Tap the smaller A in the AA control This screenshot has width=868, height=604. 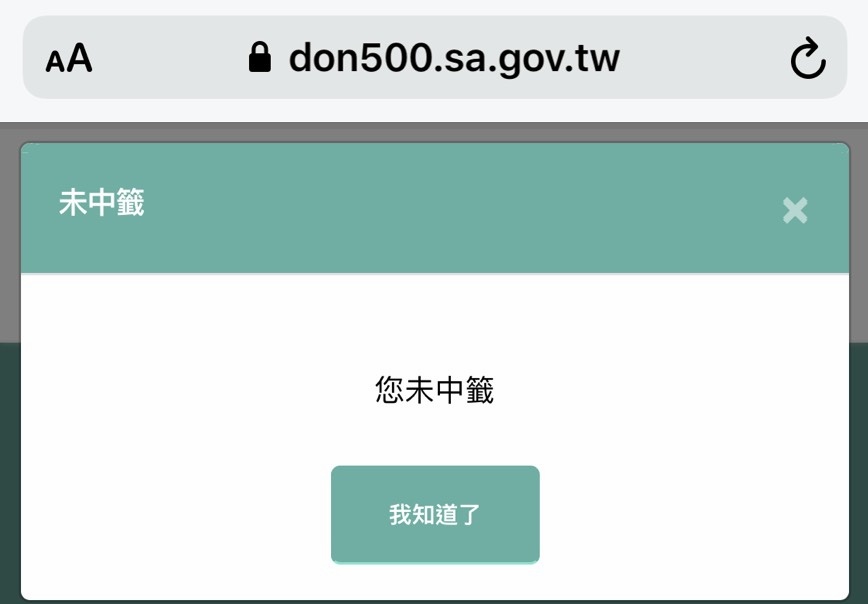pos(55,62)
